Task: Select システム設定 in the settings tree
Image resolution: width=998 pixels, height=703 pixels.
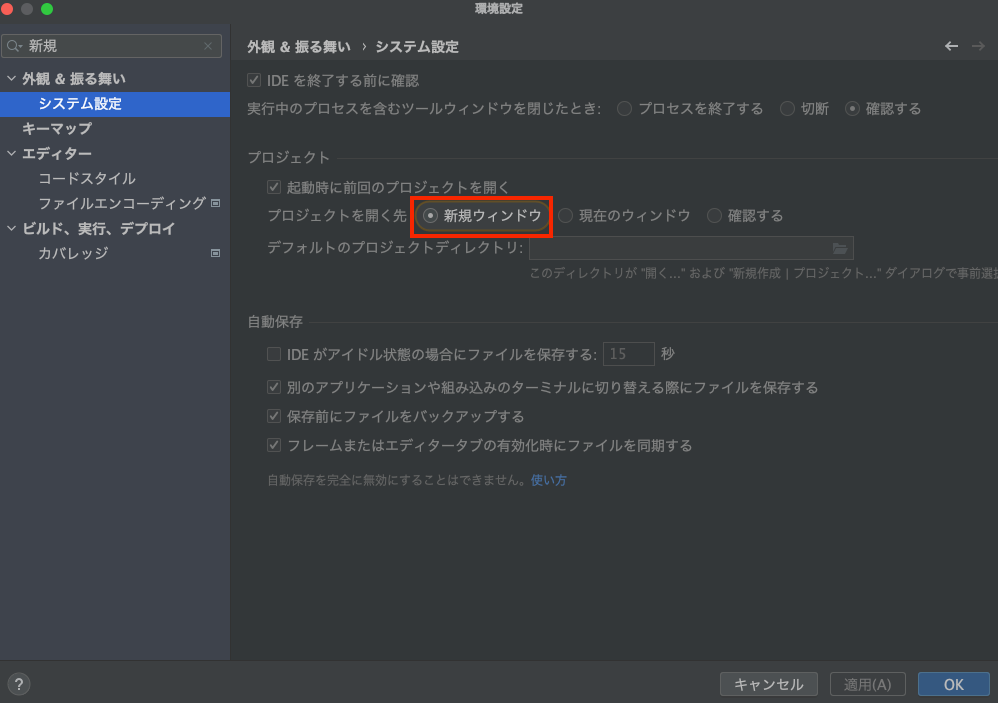Action: (115, 104)
